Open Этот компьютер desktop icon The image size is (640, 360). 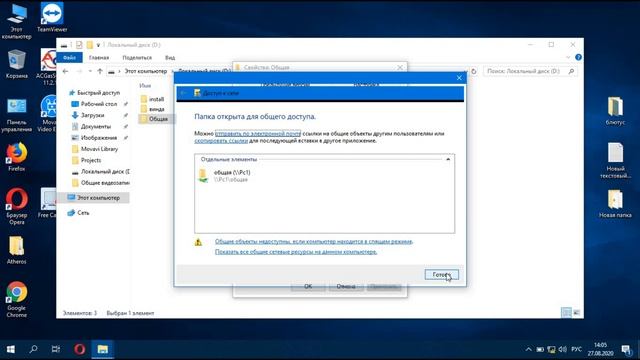pyautogui.click(x=16, y=21)
